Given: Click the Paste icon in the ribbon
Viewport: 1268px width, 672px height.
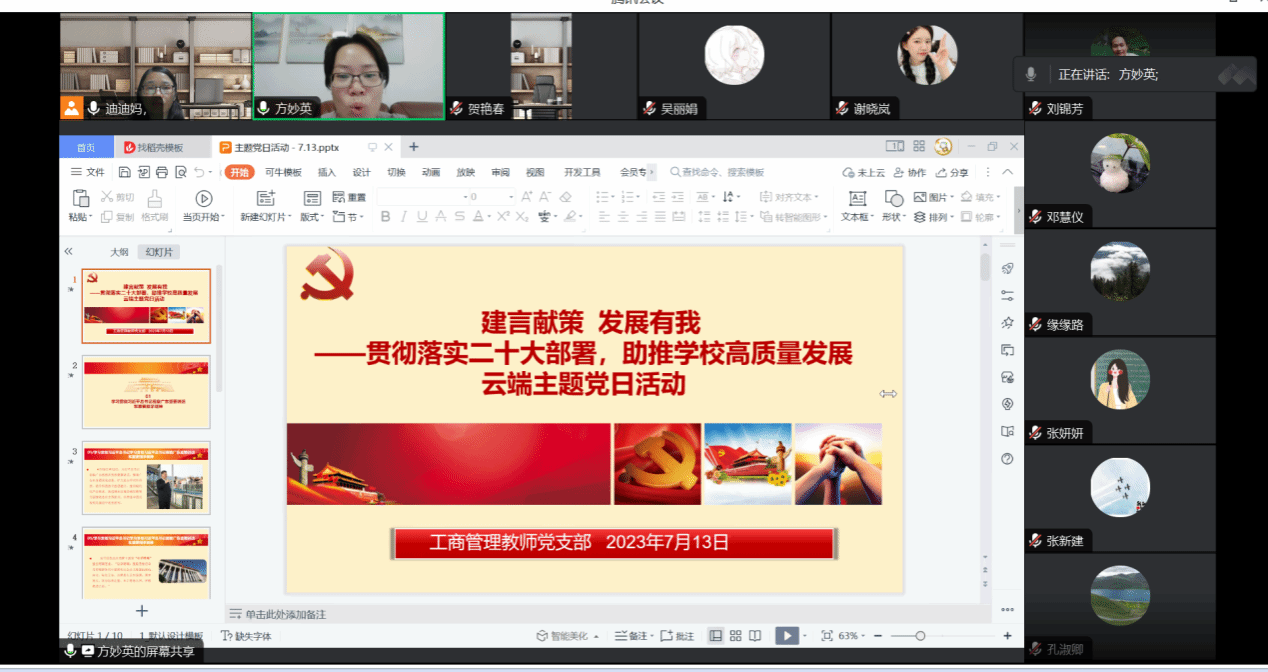Looking at the screenshot, I should coord(79,199).
